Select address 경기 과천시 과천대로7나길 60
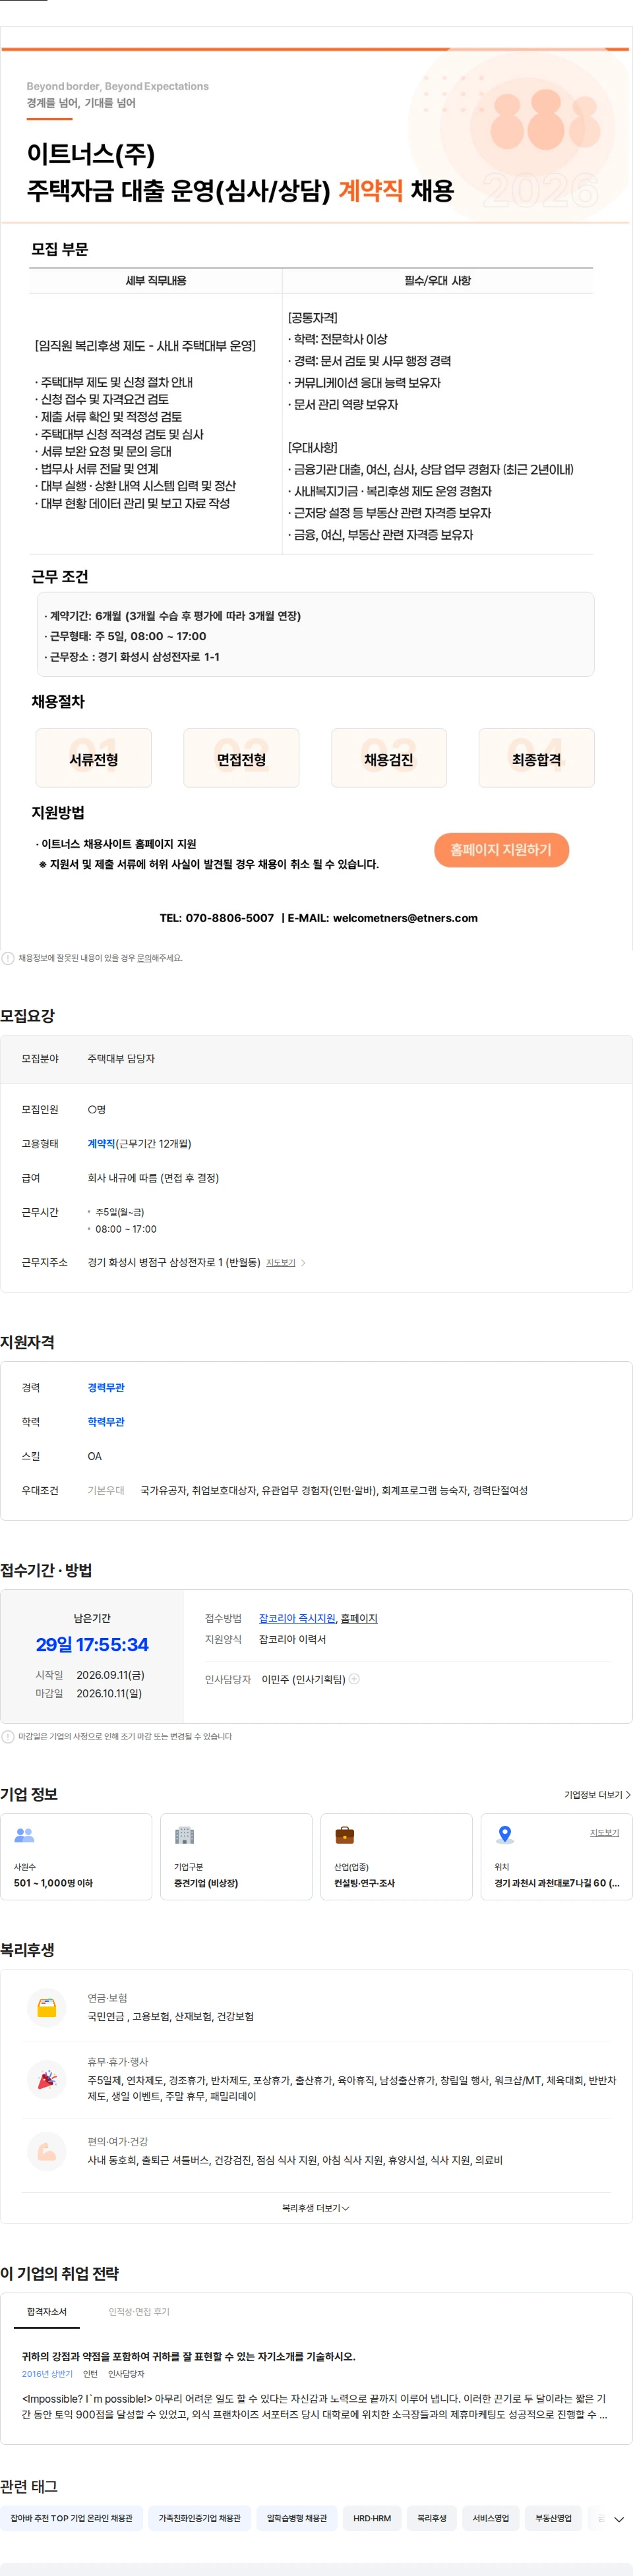633x2576 pixels. (556, 1883)
